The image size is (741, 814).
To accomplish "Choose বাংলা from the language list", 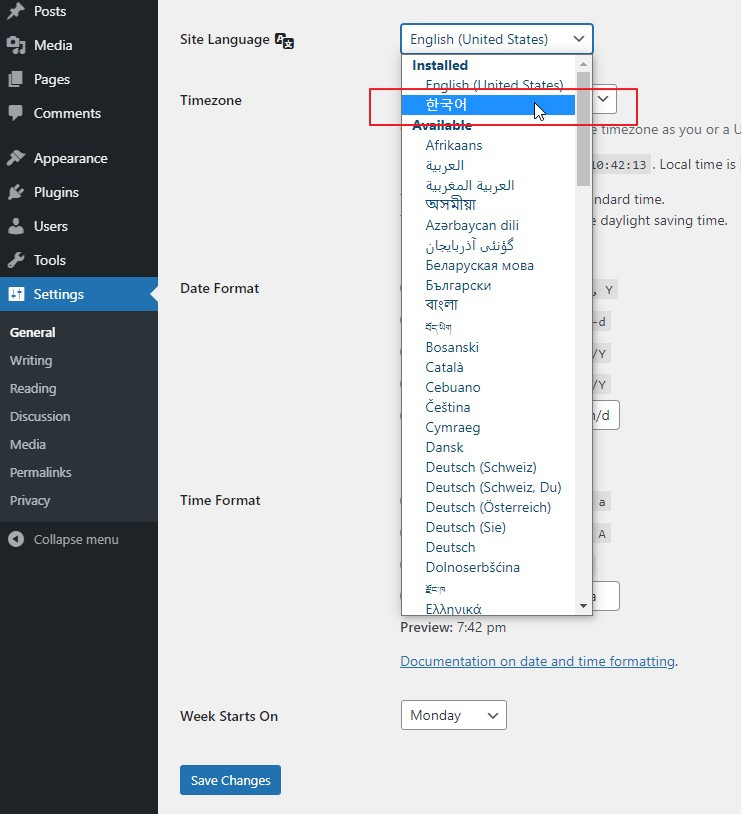I will 488,305.
